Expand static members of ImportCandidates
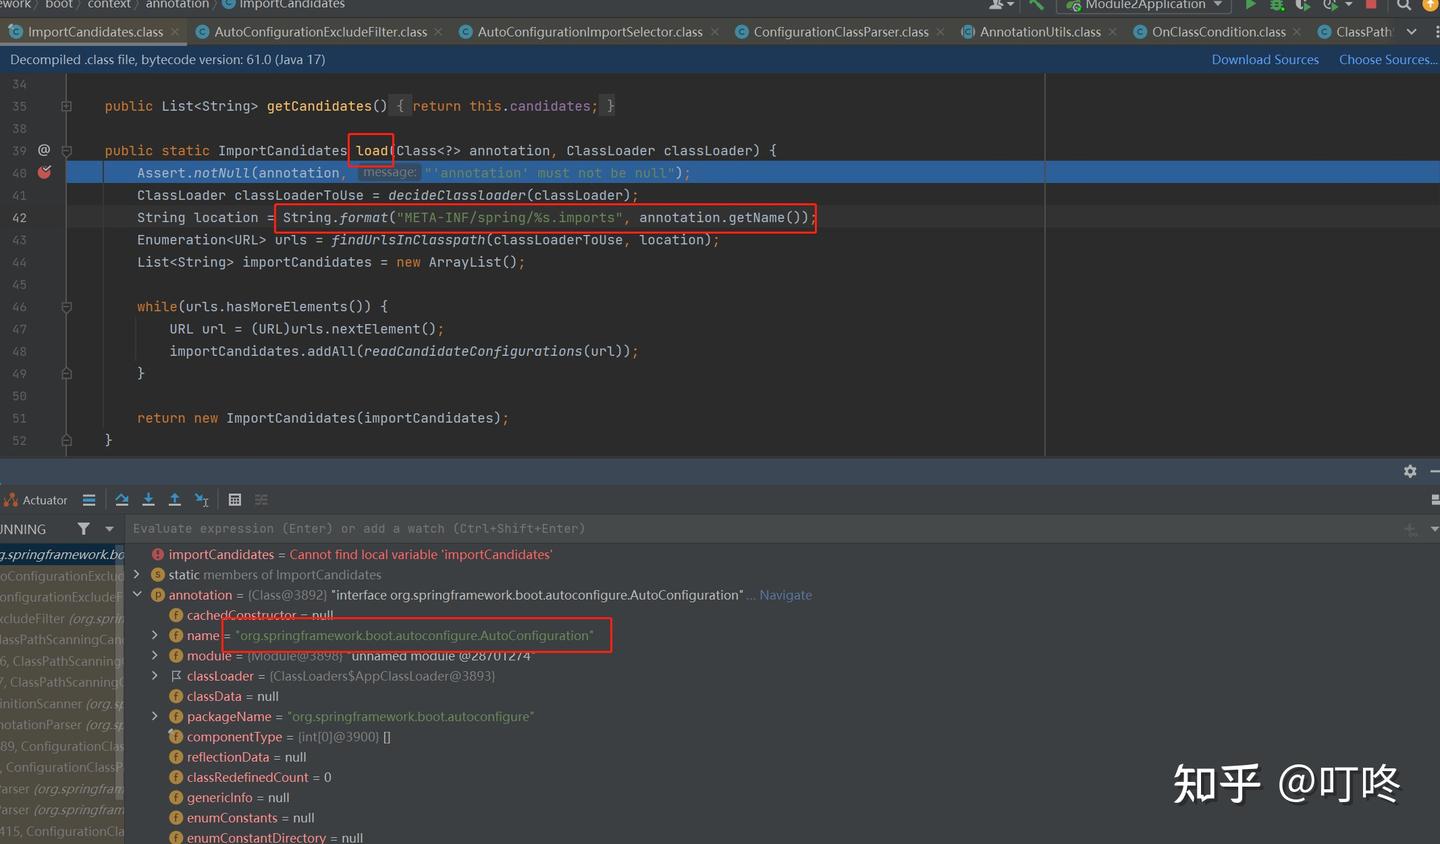The height and width of the screenshot is (844, 1440). coord(137,574)
